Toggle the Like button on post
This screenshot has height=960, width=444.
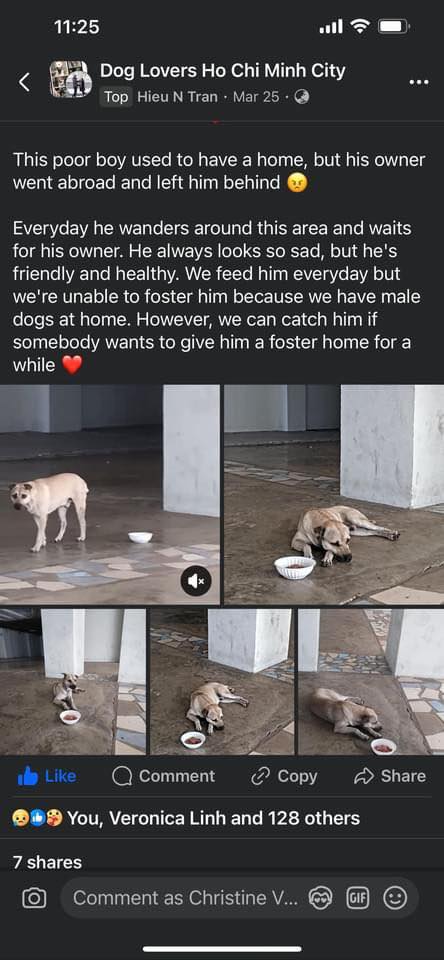47,776
